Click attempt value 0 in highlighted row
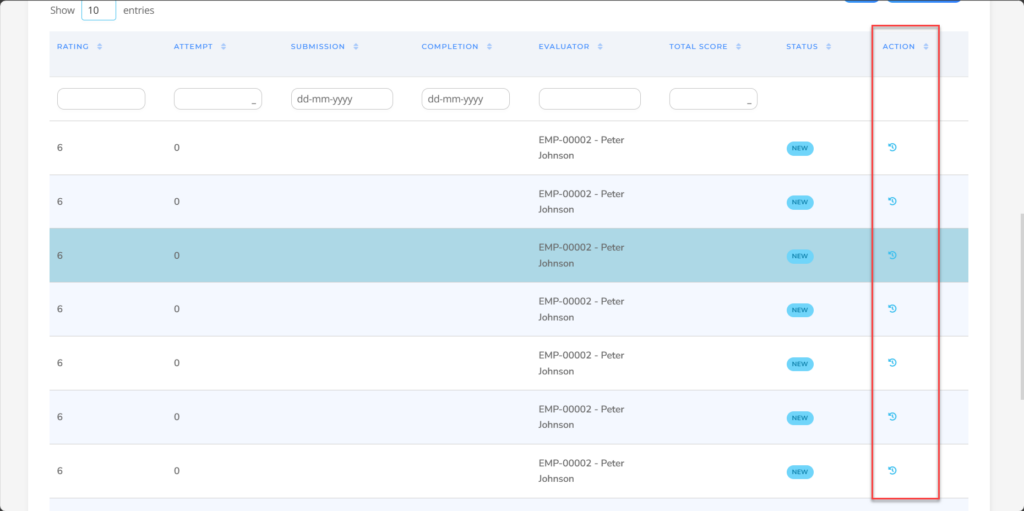Screen dimensions: 1024x511 [176, 256]
